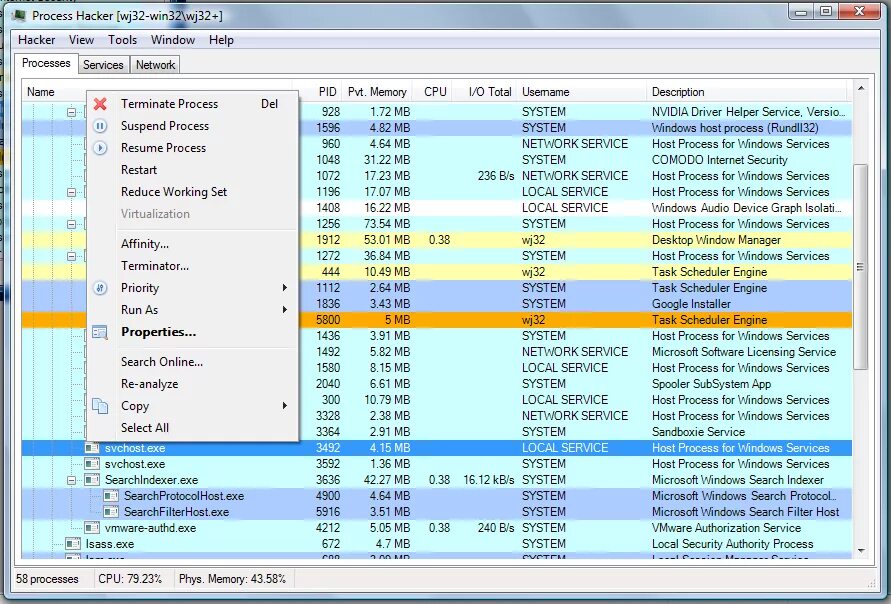Click the scrollbar up arrow
891x604 pixels.
coord(860,89)
